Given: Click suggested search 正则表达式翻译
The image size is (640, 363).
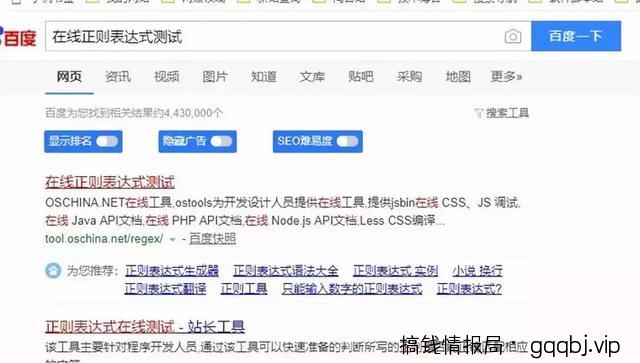Looking at the screenshot, I should point(165,289).
